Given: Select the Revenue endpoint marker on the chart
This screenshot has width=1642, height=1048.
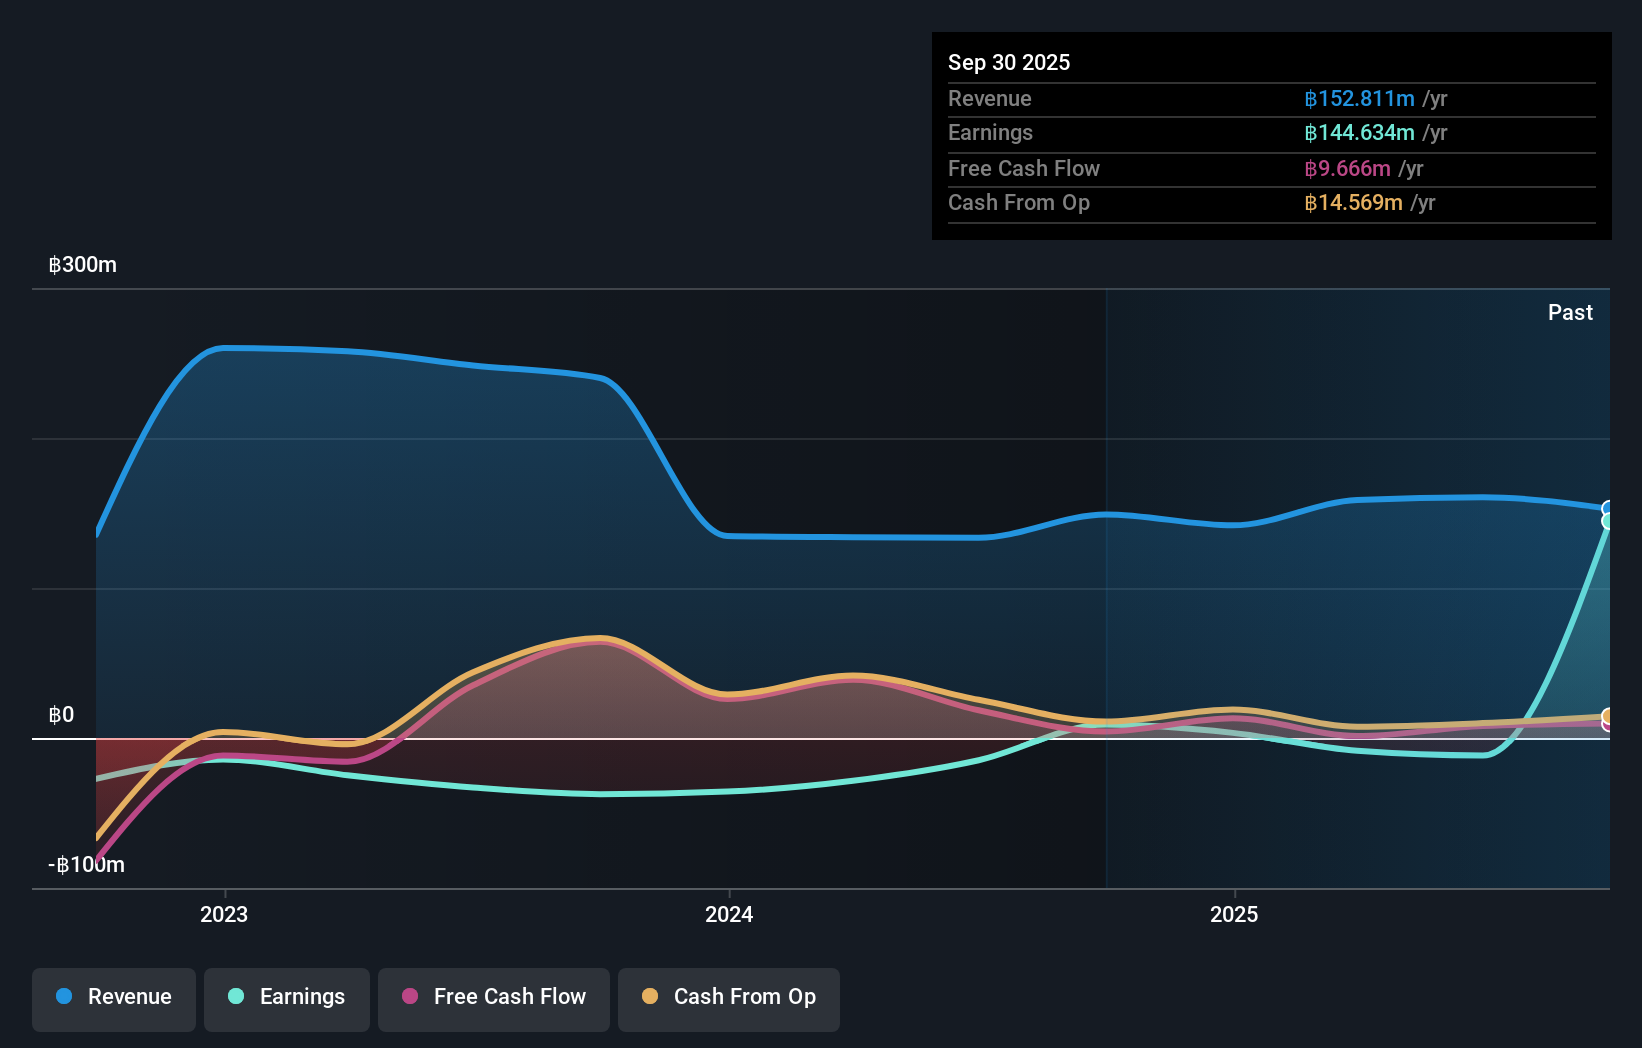Looking at the screenshot, I should (1607, 507).
